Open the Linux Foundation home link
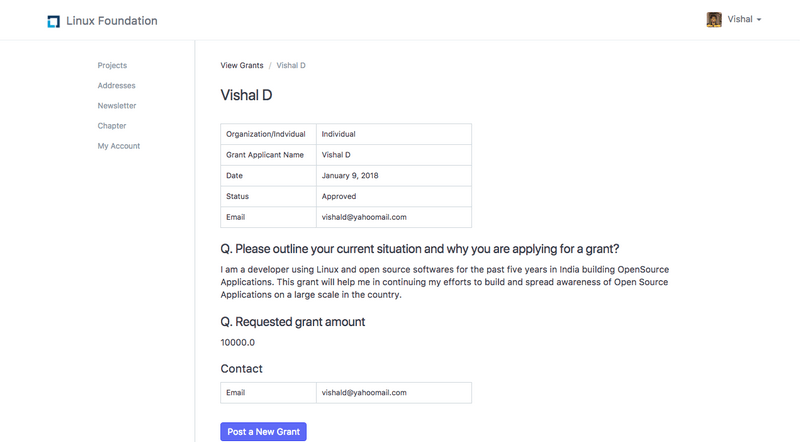The width and height of the screenshot is (800, 442). click(x=111, y=21)
